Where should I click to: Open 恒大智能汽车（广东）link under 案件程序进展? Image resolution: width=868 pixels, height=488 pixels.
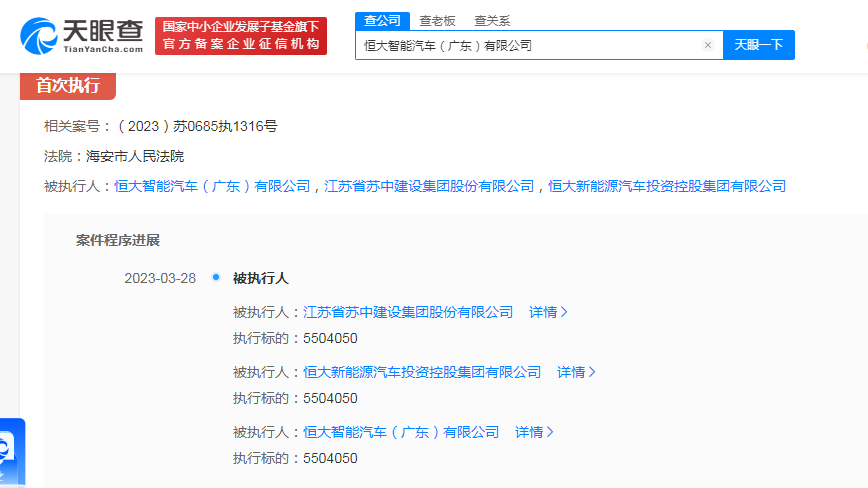(x=401, y=432)
